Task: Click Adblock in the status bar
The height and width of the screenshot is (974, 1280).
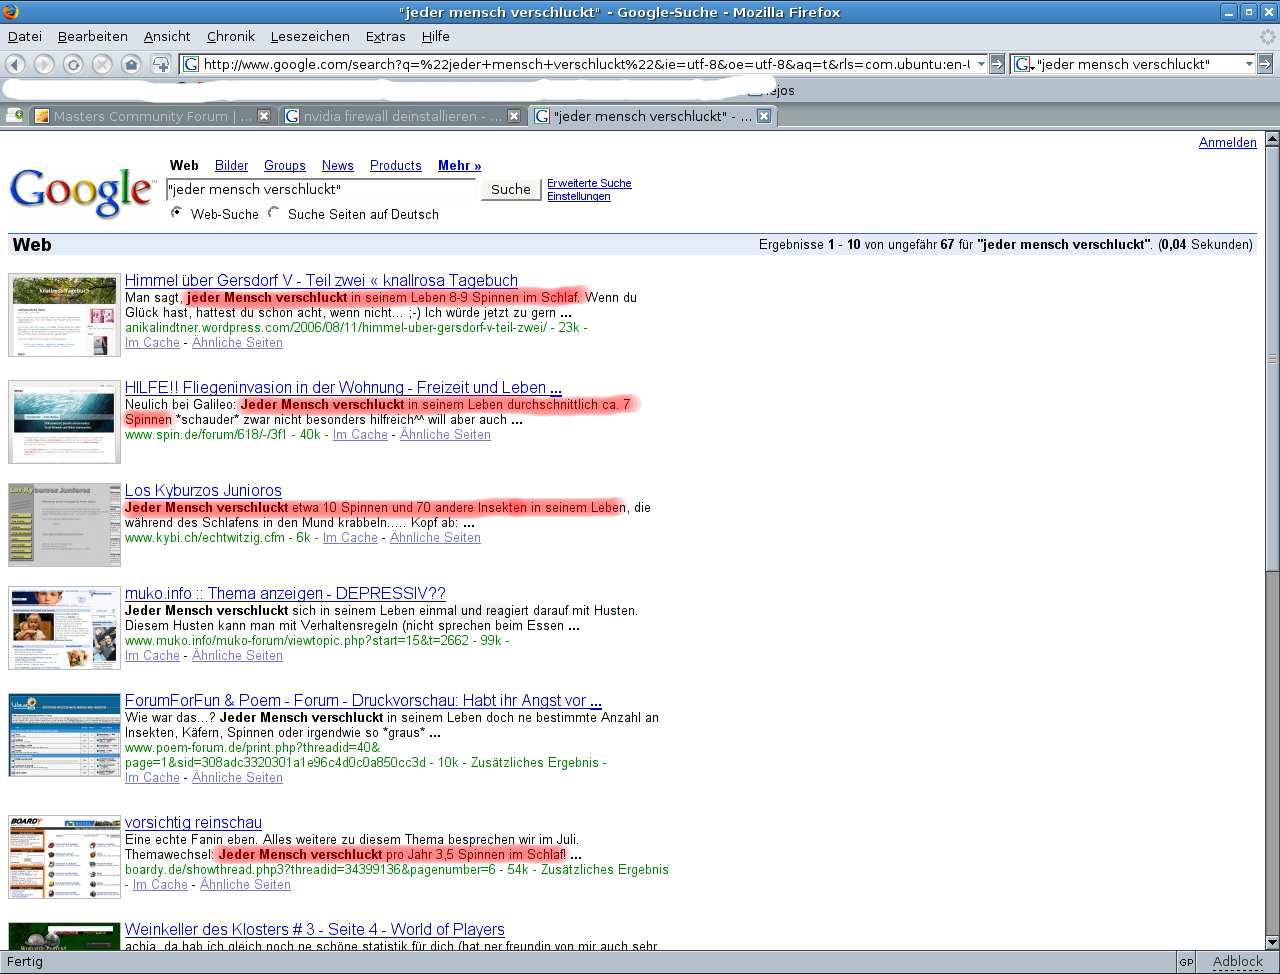Action: 1238,962
